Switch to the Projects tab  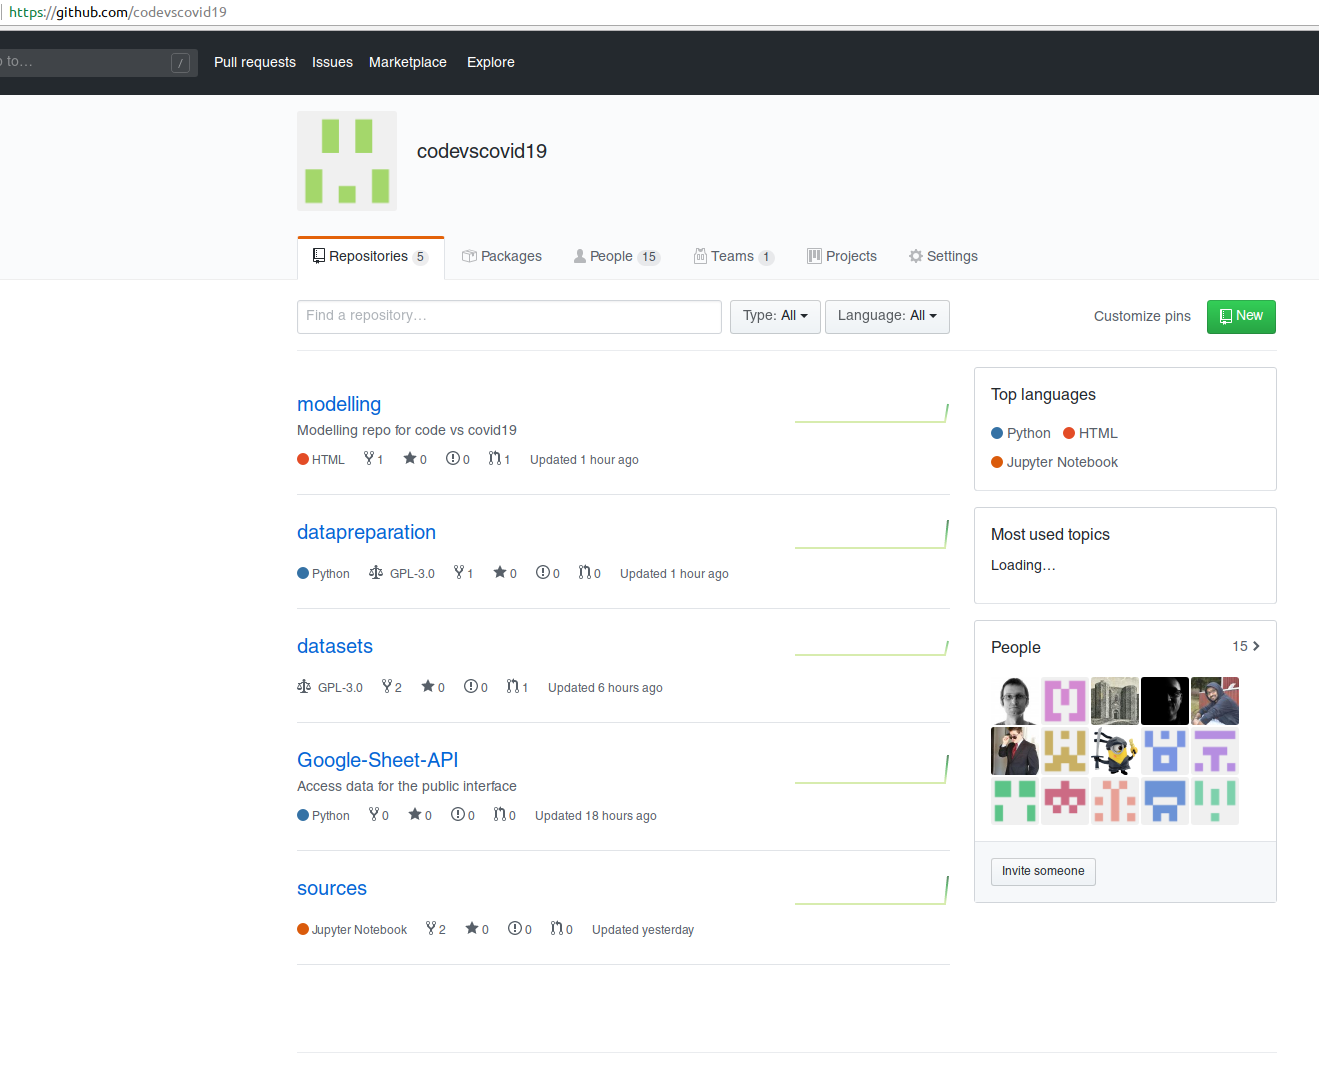[842, 257]
